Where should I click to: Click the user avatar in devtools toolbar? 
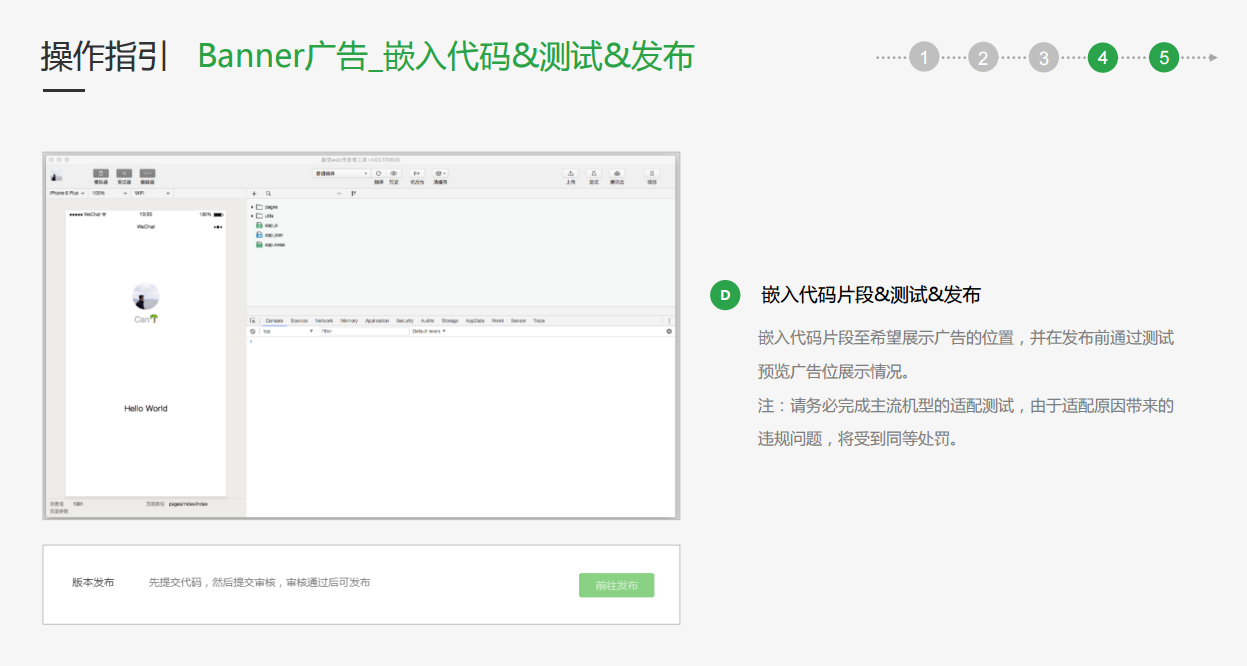(x=56, y=175)
